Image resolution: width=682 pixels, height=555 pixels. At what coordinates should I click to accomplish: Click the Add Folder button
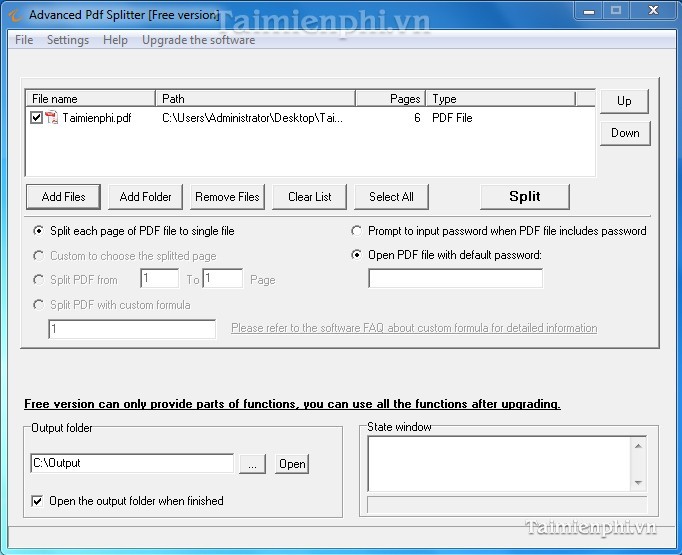point(145,197)
